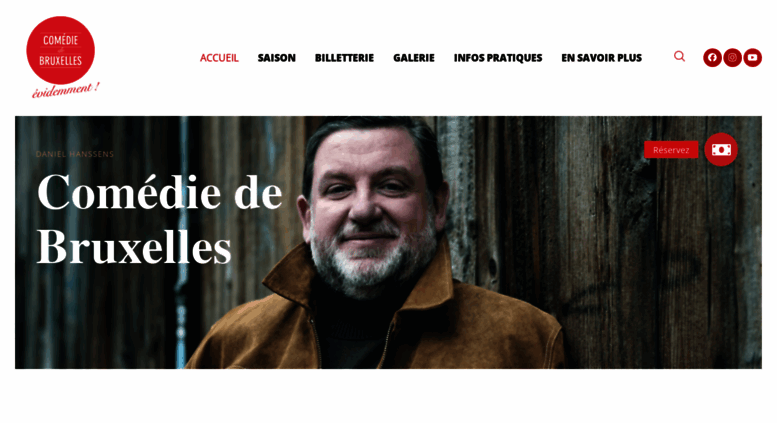The width and height of the screenshot is (777, 423).
Task: Select the Galerie menu item
Action: pos(414,58)
